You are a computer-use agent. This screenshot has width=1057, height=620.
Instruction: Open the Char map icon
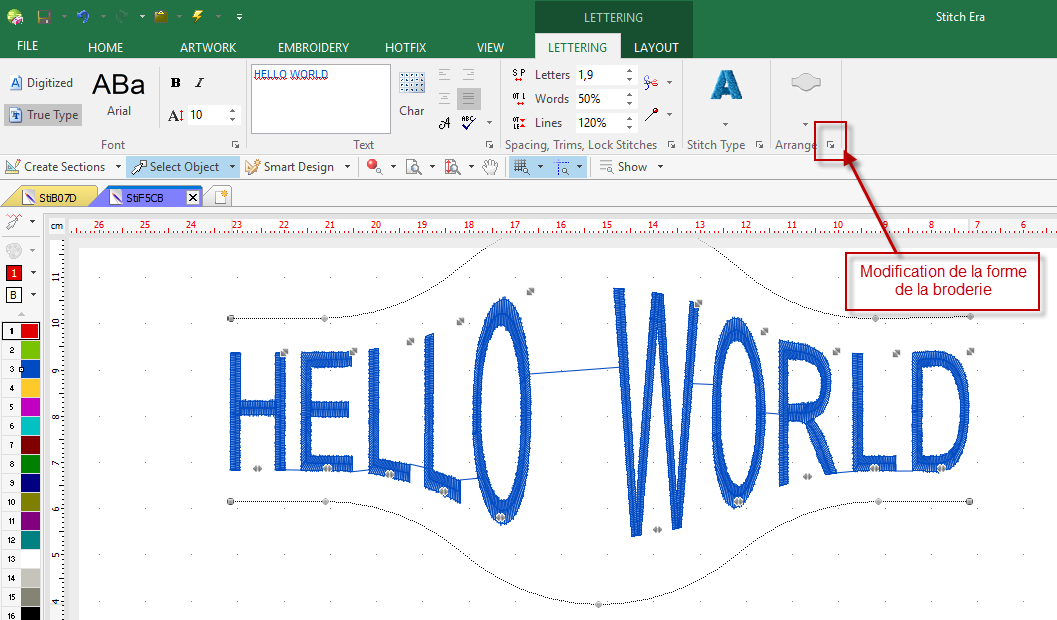(x=411, y=83)
